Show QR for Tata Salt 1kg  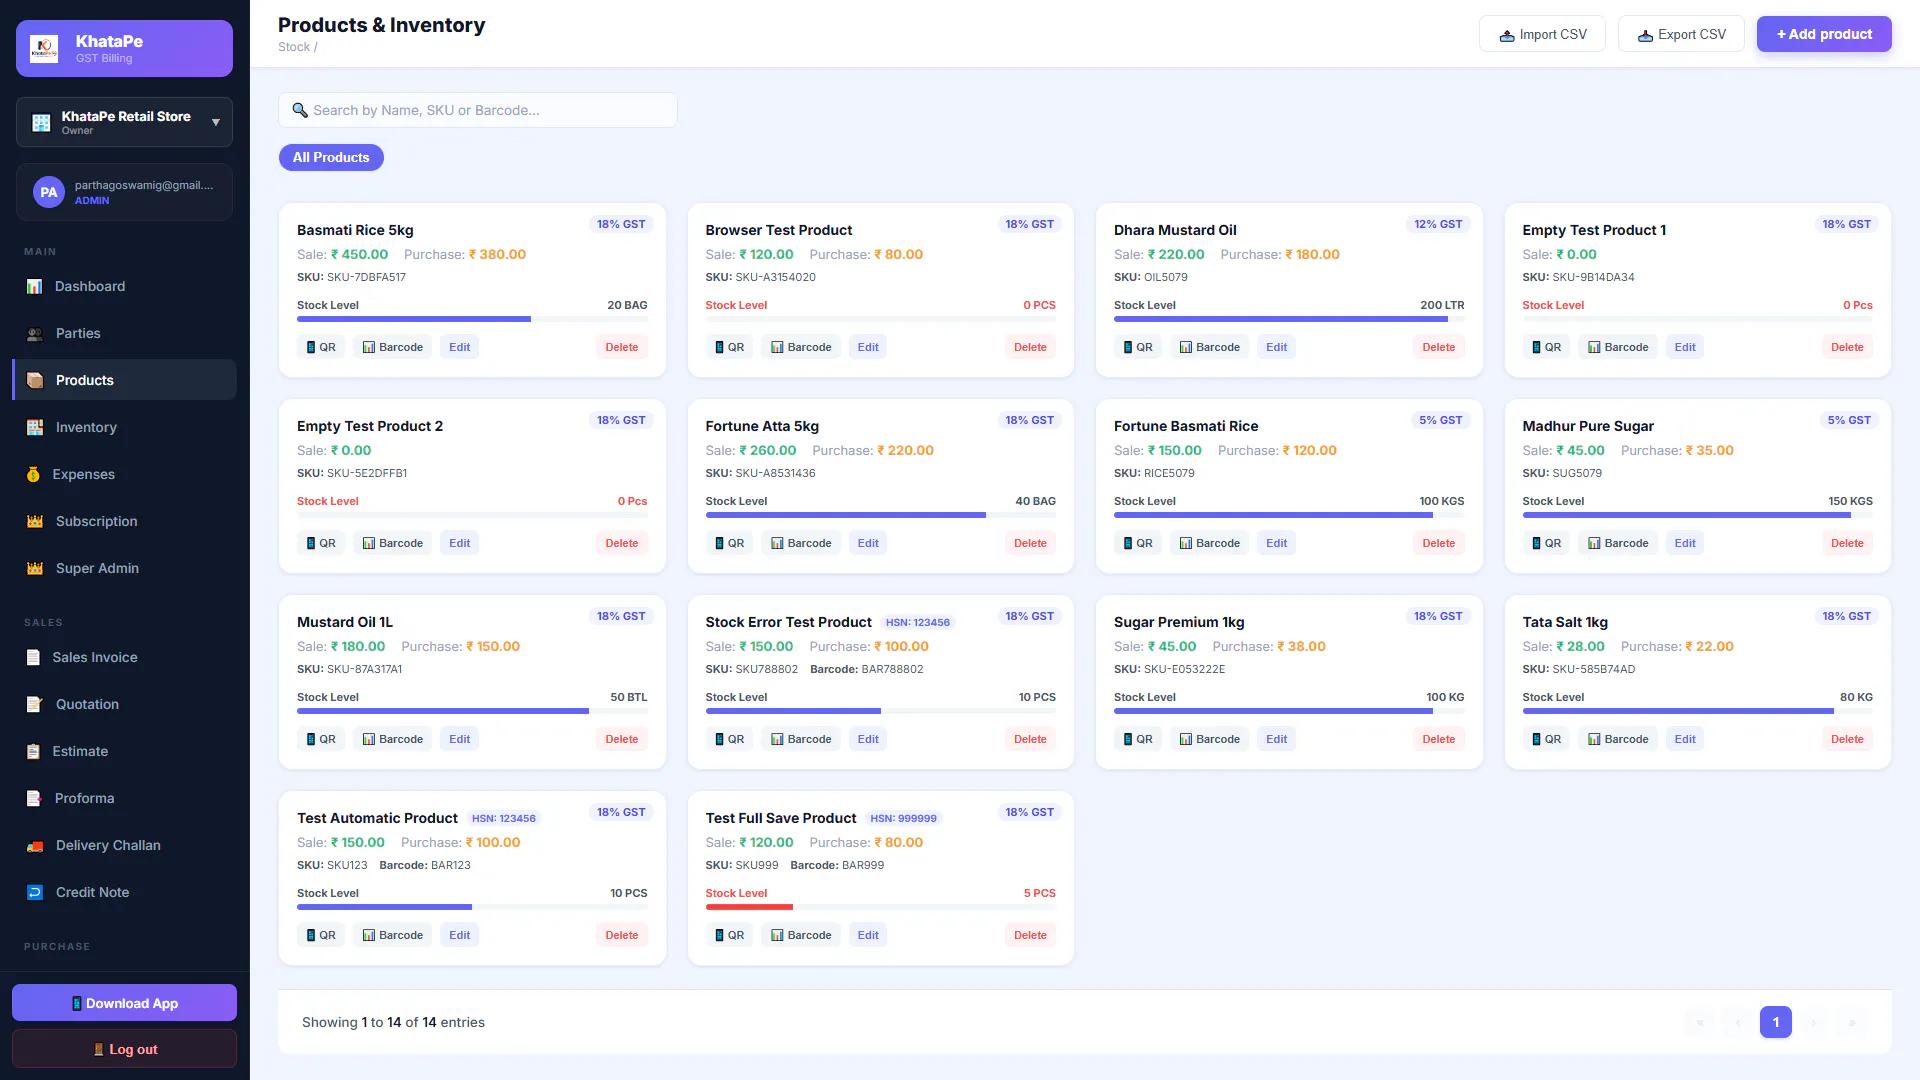1547,739
